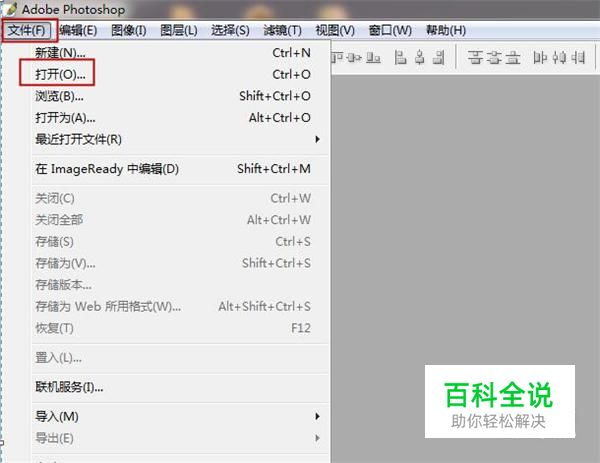Image resolution: width=600 pixels, height=463 pixels.
Task: Click the align horizontal centers icon
Action: coord(420,58)
